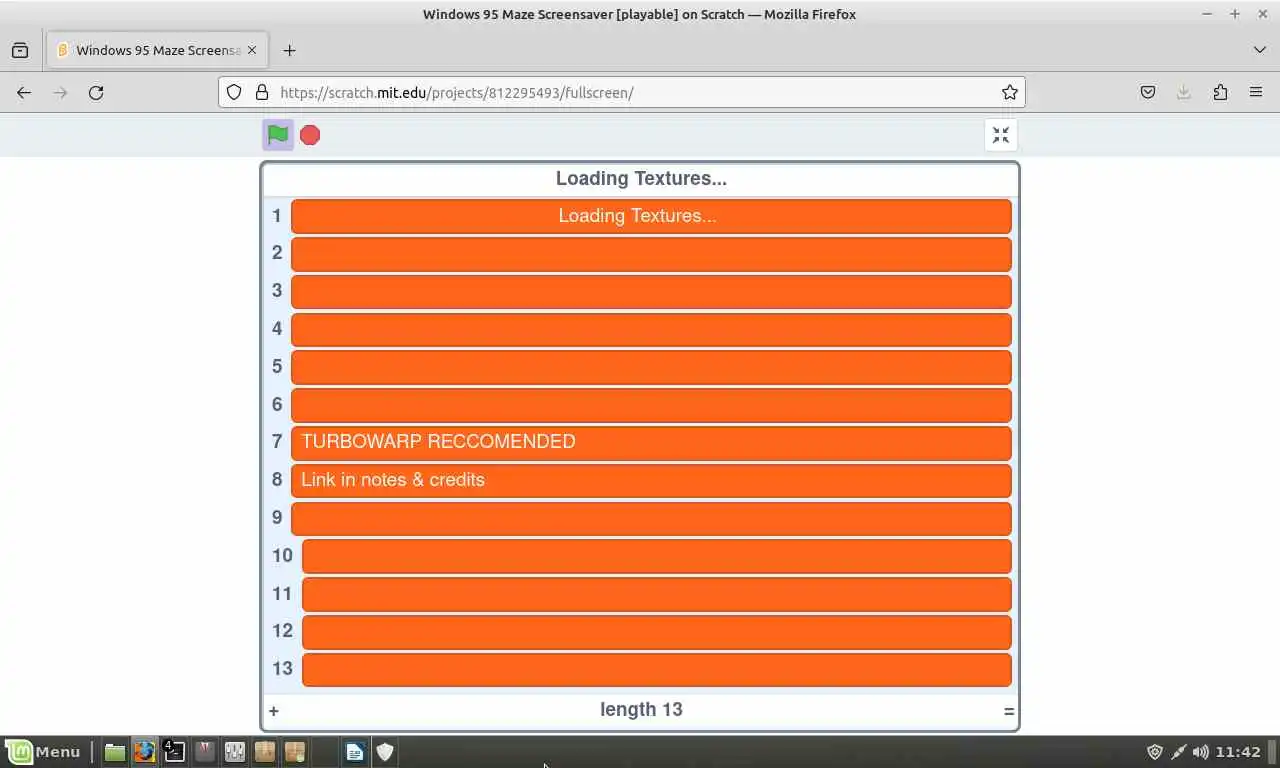
Task: Switch to Firefox from the taskbar
Action: pos(145,751)
